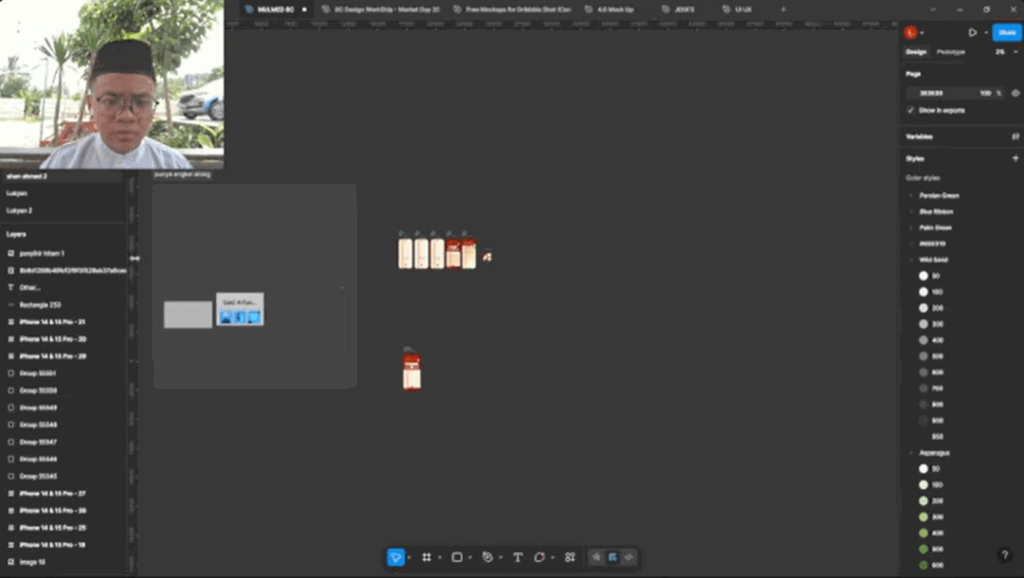Image resolution: width=1024 pixels, height=578 pixels.
Task: Select the Lukpan 2 page
Action: (20, 210)
